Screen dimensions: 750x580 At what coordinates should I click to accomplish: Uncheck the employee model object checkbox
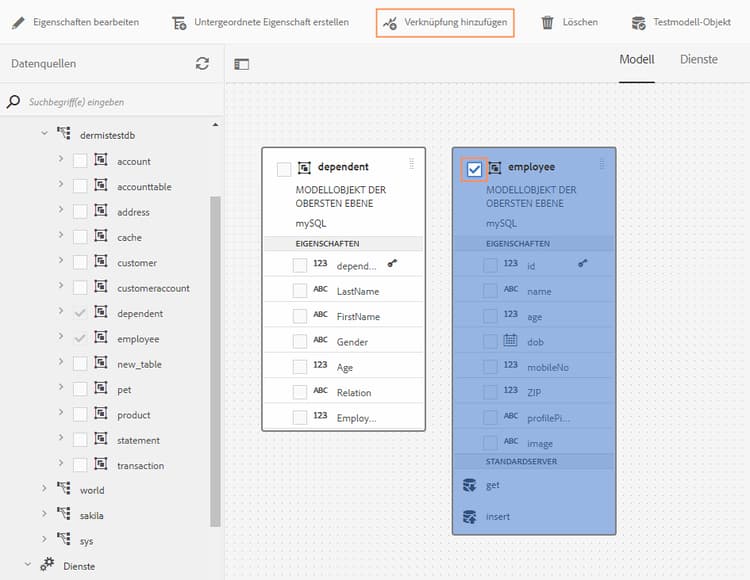tap(474, 169)
